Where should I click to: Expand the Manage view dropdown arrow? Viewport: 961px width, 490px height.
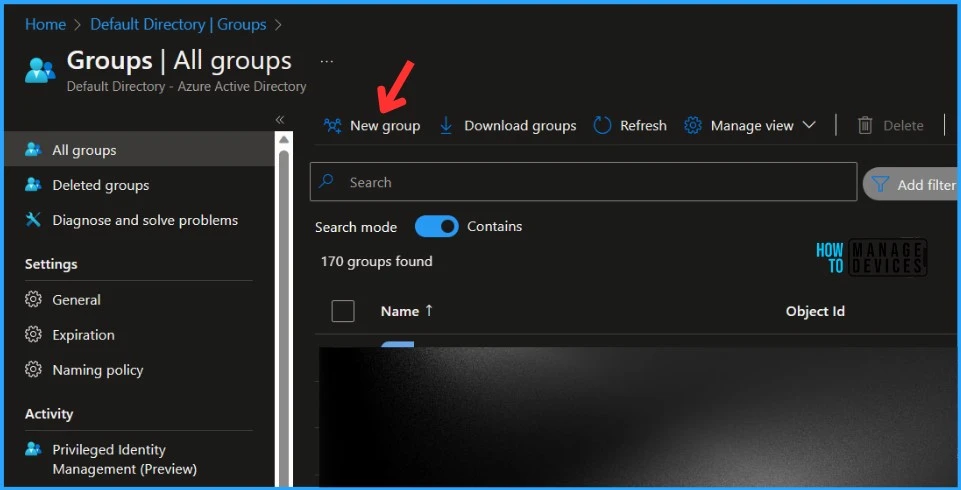pos(809,125)
